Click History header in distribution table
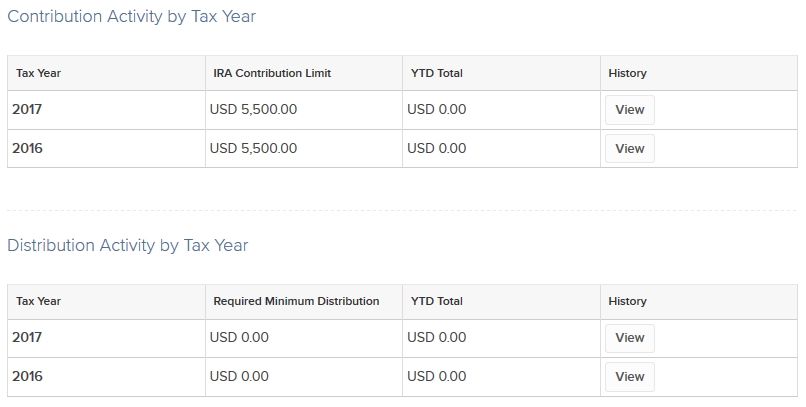Image resolution: width=806 pixels, height=407 pixels. (627, 301)
